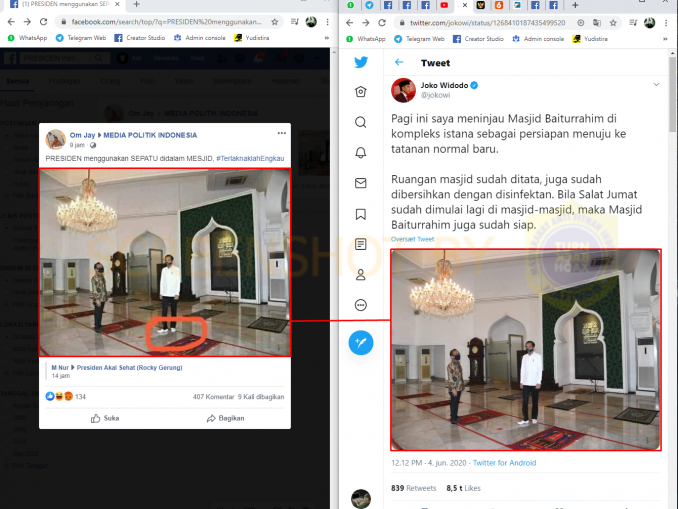Open the Chrome menu in the Facebook window
The image size is (678, 509).
coord(327,22)
